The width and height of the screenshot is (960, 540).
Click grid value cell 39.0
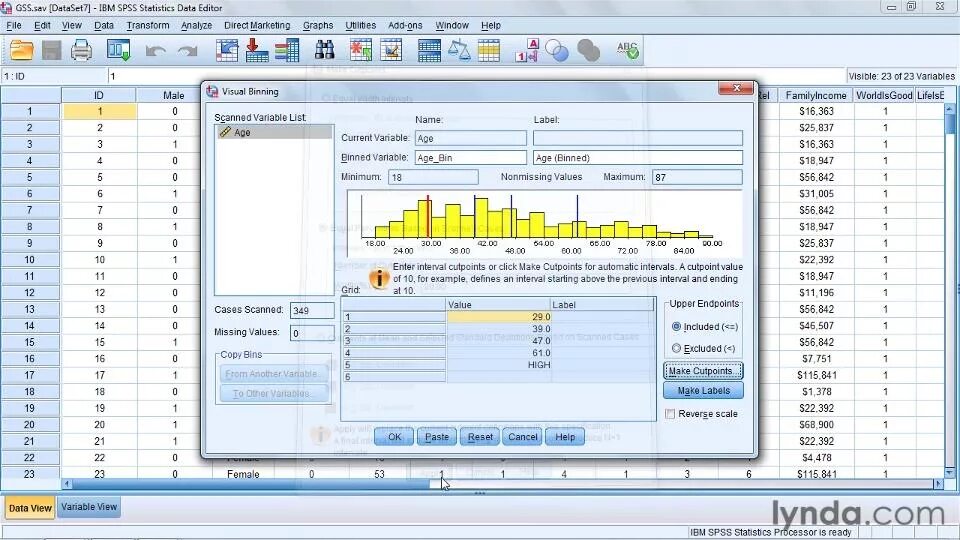point(499,329)
